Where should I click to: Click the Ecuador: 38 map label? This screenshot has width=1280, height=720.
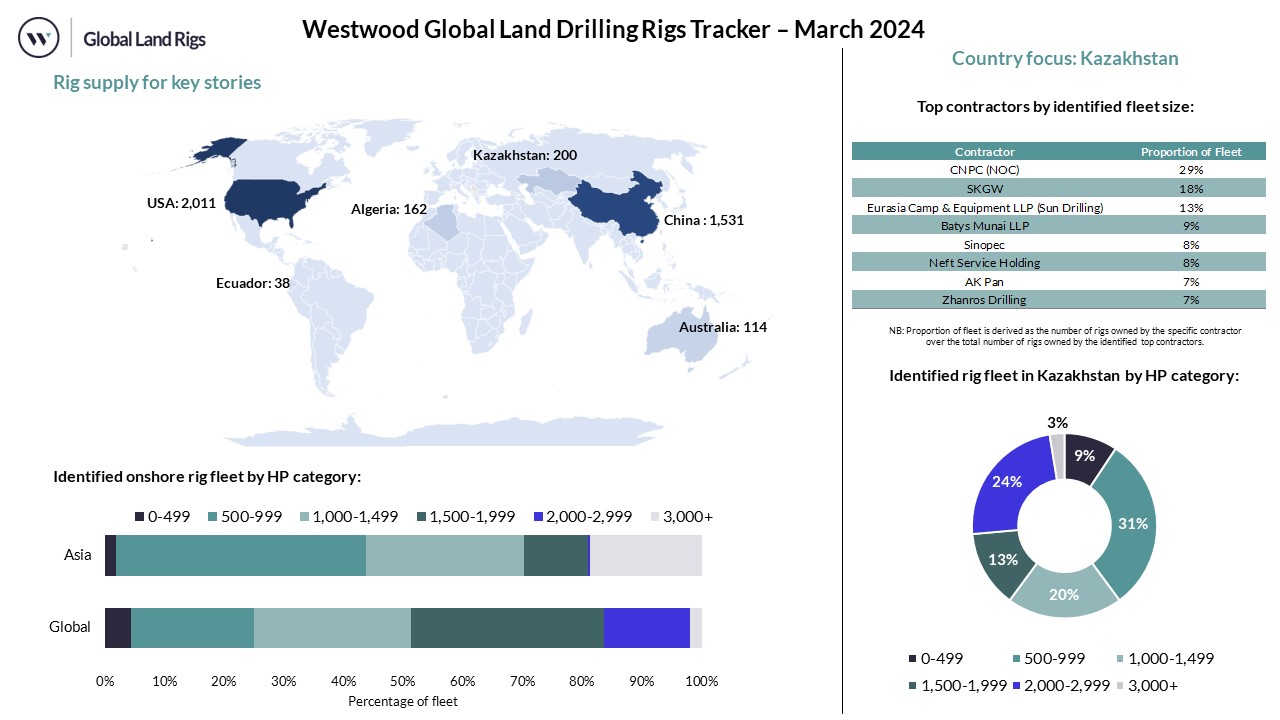tap(252, 283)
